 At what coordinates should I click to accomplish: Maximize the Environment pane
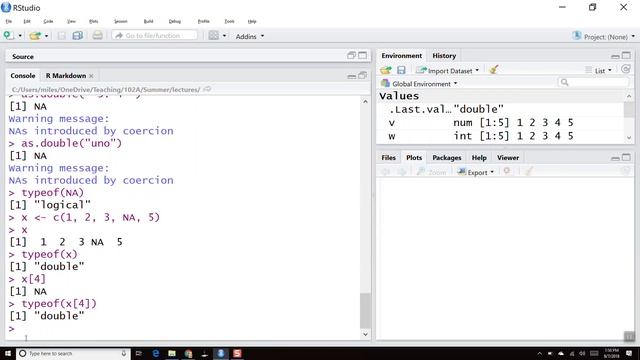coord(626,55)
